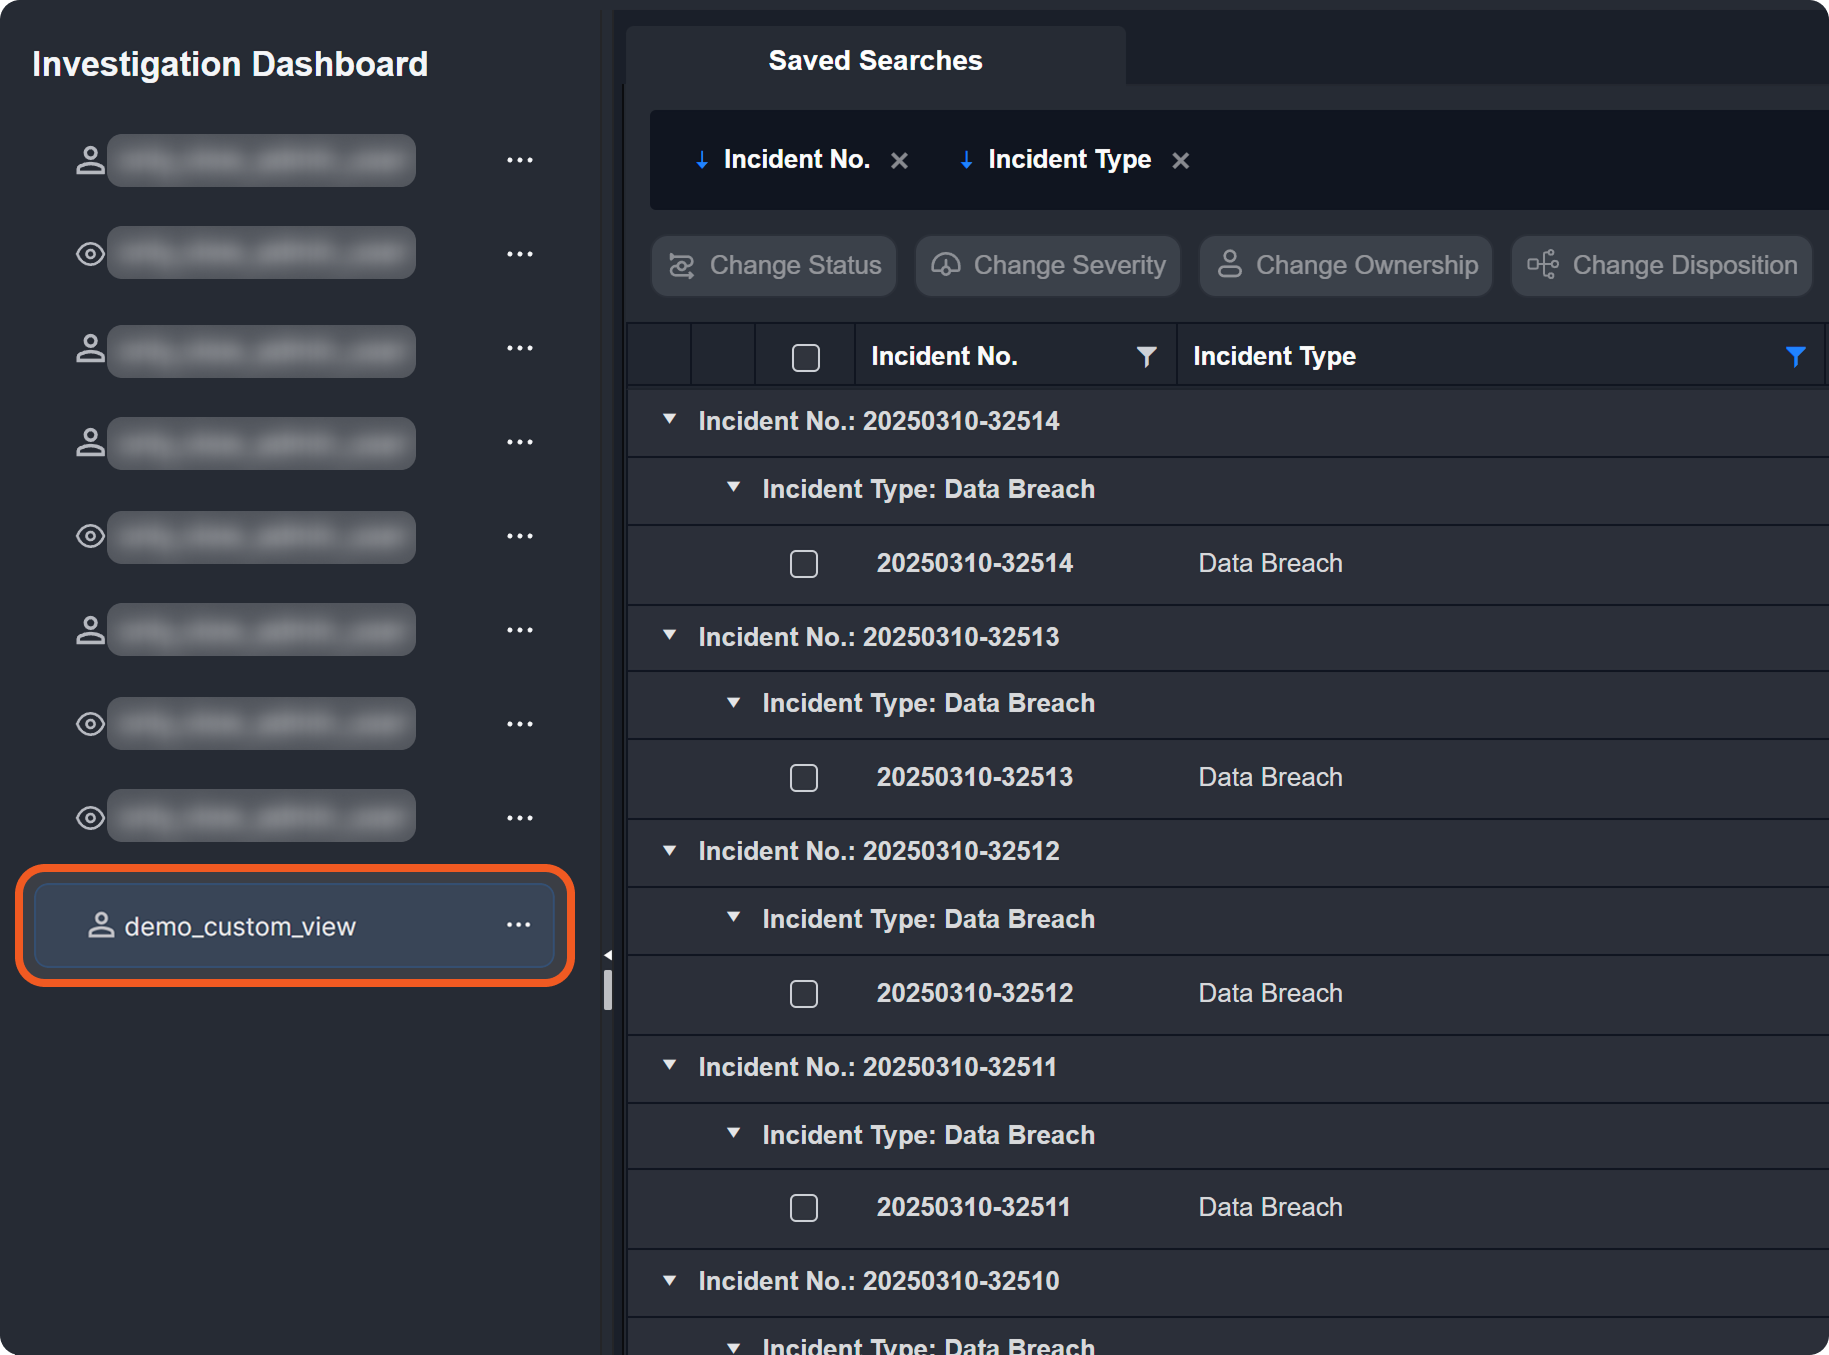
Task: Remove the Incident No. grouping chip
Action: click(899, 160)
